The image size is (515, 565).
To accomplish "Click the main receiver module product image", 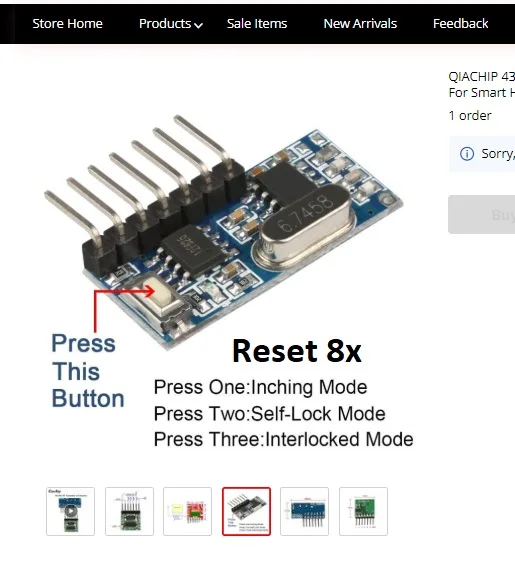I will 223,231.
